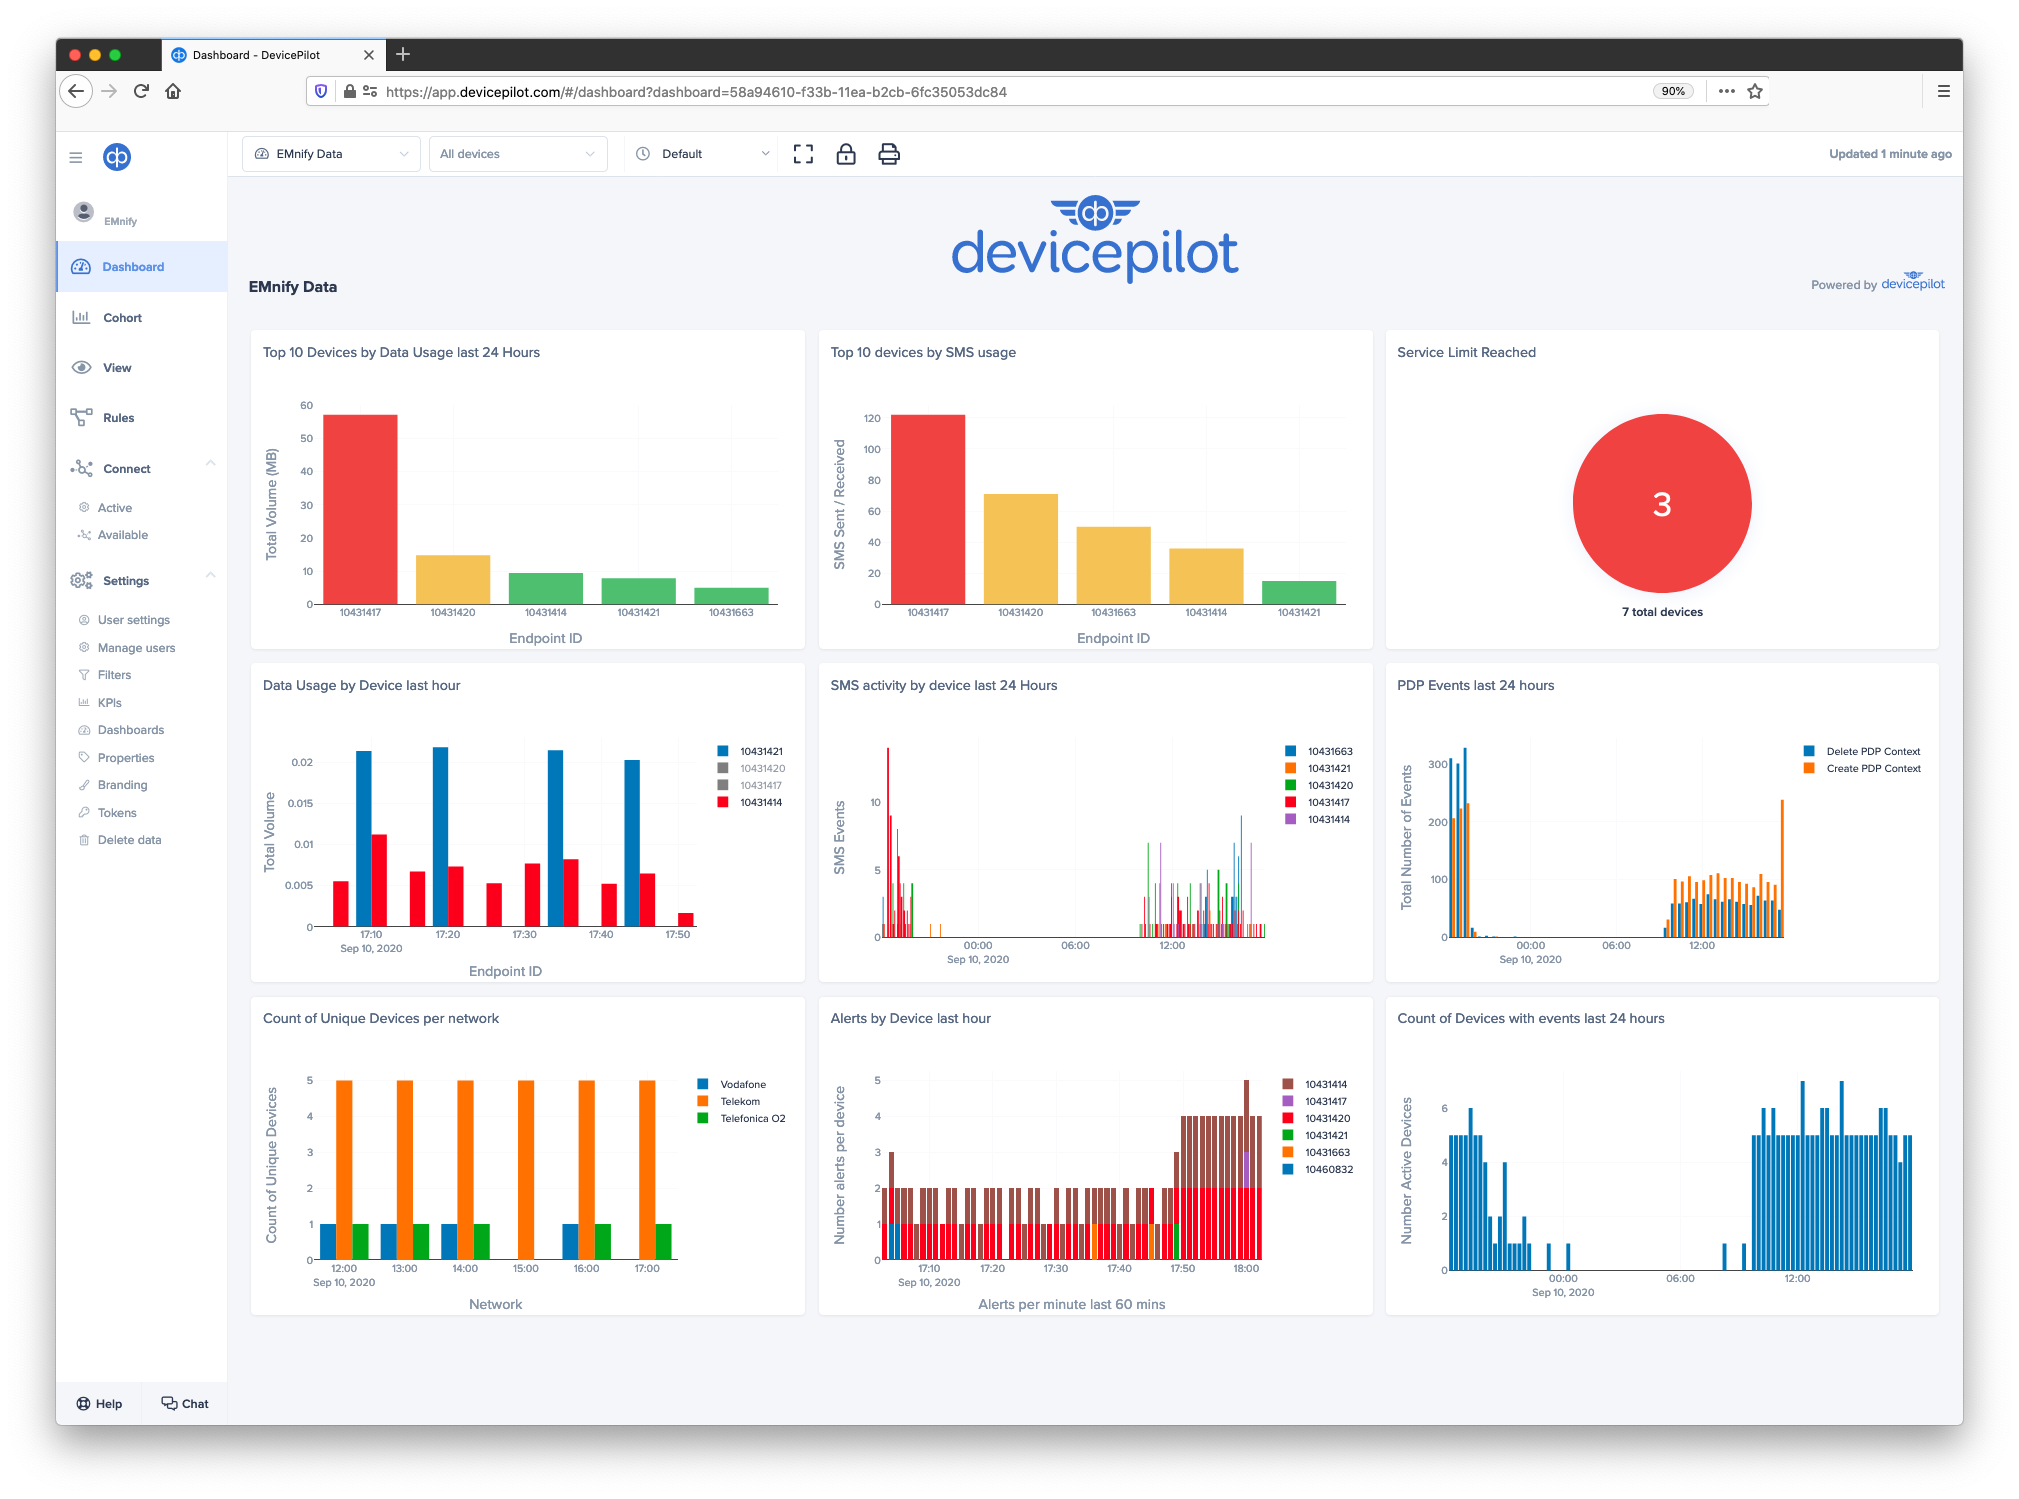Open Firefox application menu
Screen dimensions: 2019x1499
point(1944,91)
